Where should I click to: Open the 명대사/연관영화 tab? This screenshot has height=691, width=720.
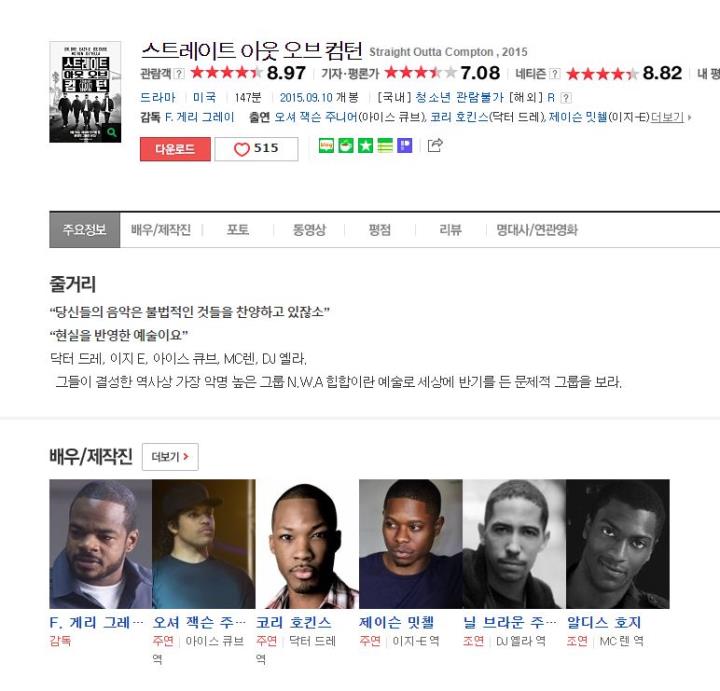(537, 230)
